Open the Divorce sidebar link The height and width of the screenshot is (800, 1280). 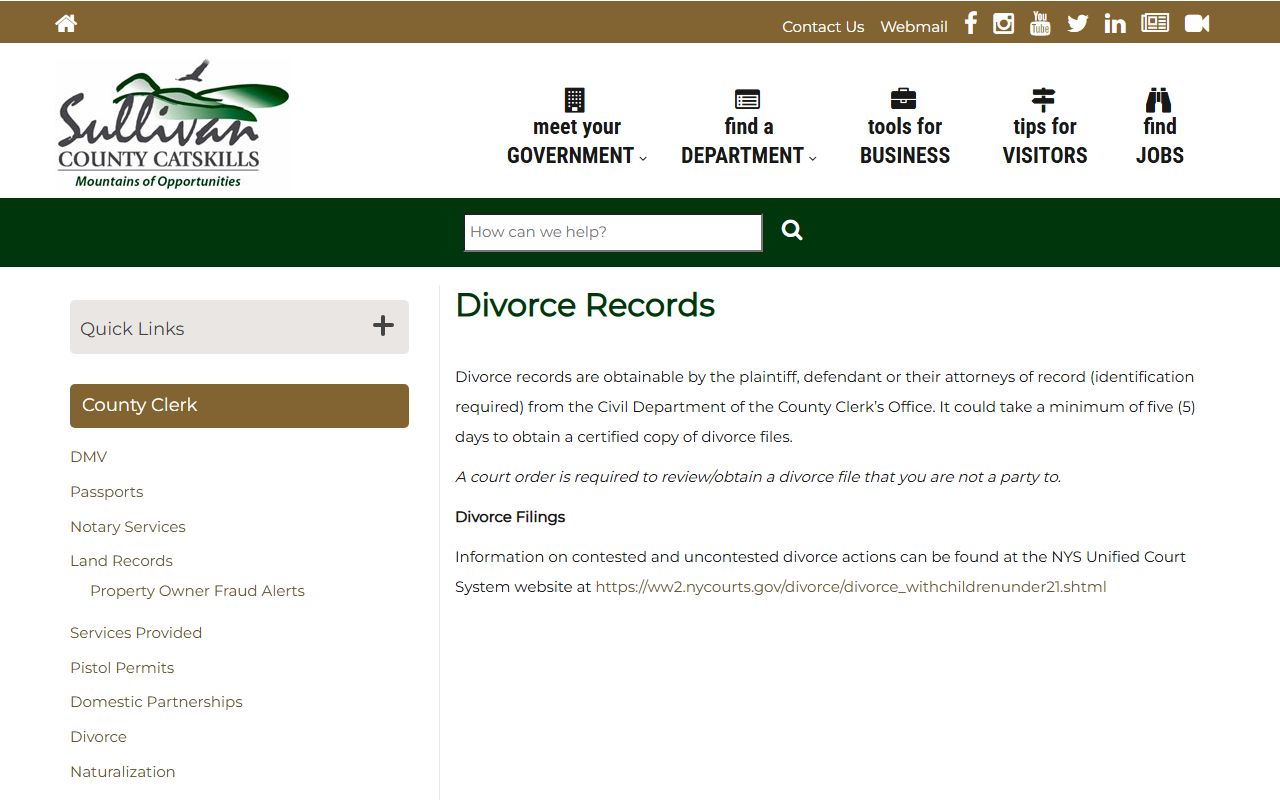[98, 737]
